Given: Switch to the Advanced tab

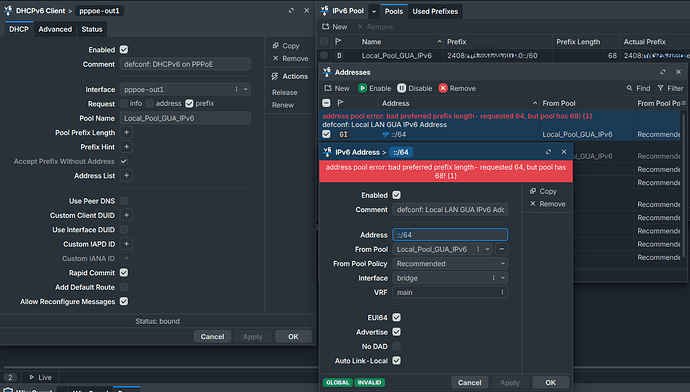Looking at the screenshot, I should (55, 29).
